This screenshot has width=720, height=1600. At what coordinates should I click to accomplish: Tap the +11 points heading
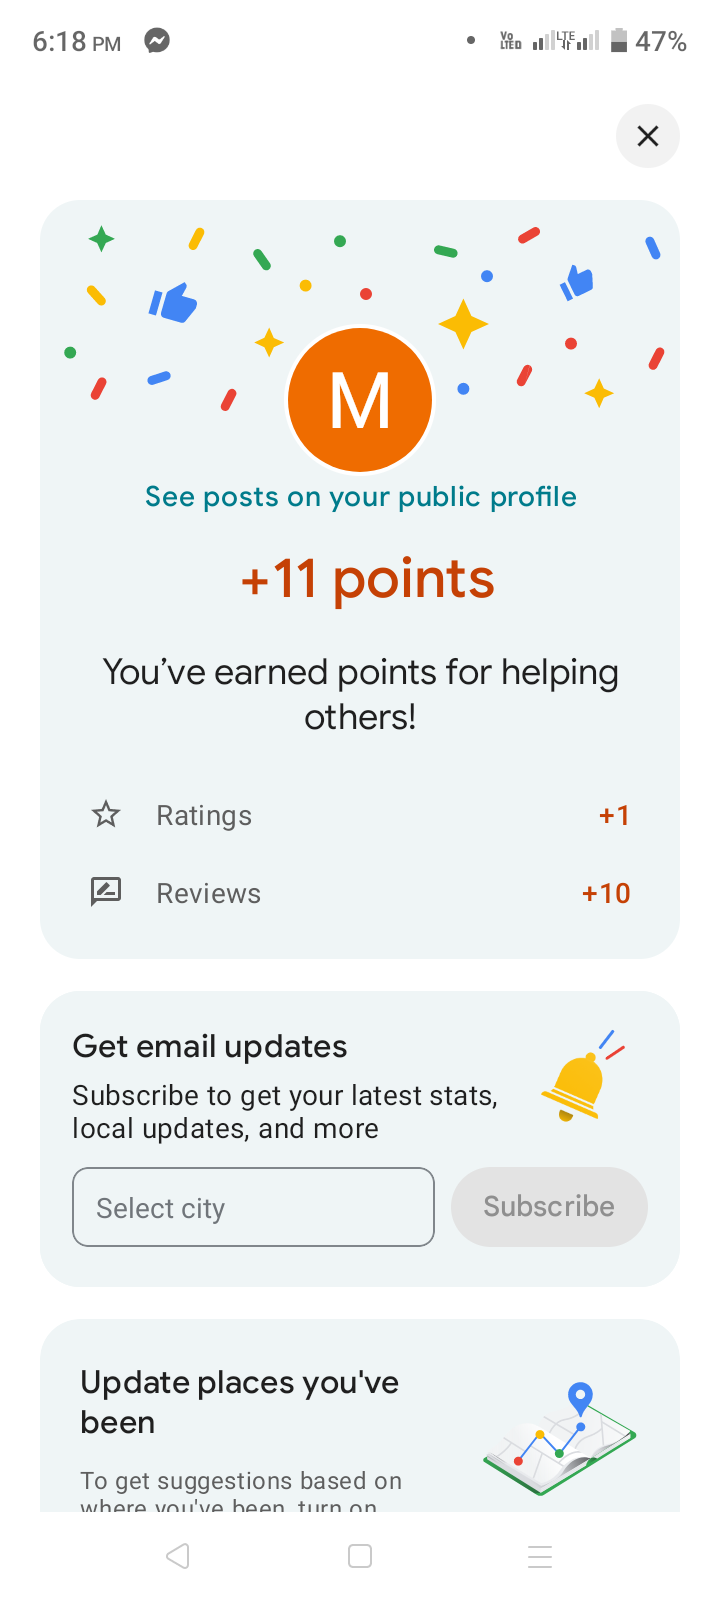(368, 579)
